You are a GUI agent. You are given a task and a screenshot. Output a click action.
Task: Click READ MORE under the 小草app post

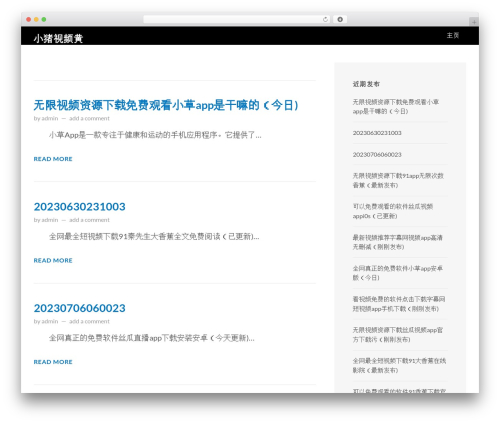tap(53, 159)
